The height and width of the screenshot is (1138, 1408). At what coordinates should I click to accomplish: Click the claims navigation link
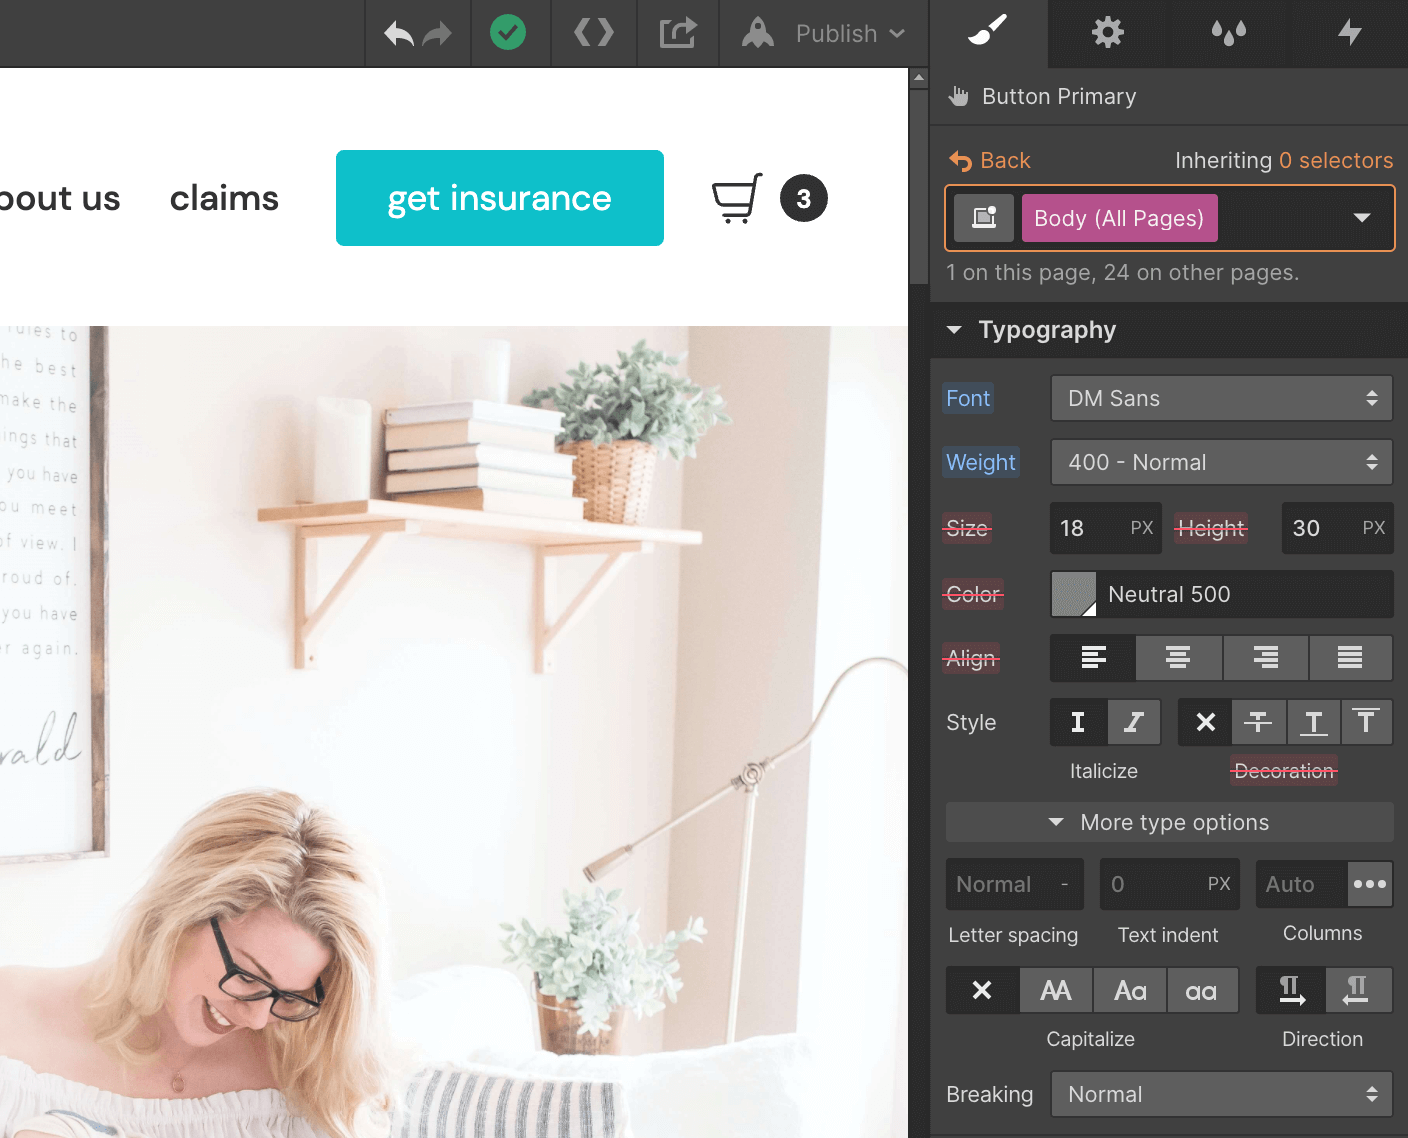(224, 198)
